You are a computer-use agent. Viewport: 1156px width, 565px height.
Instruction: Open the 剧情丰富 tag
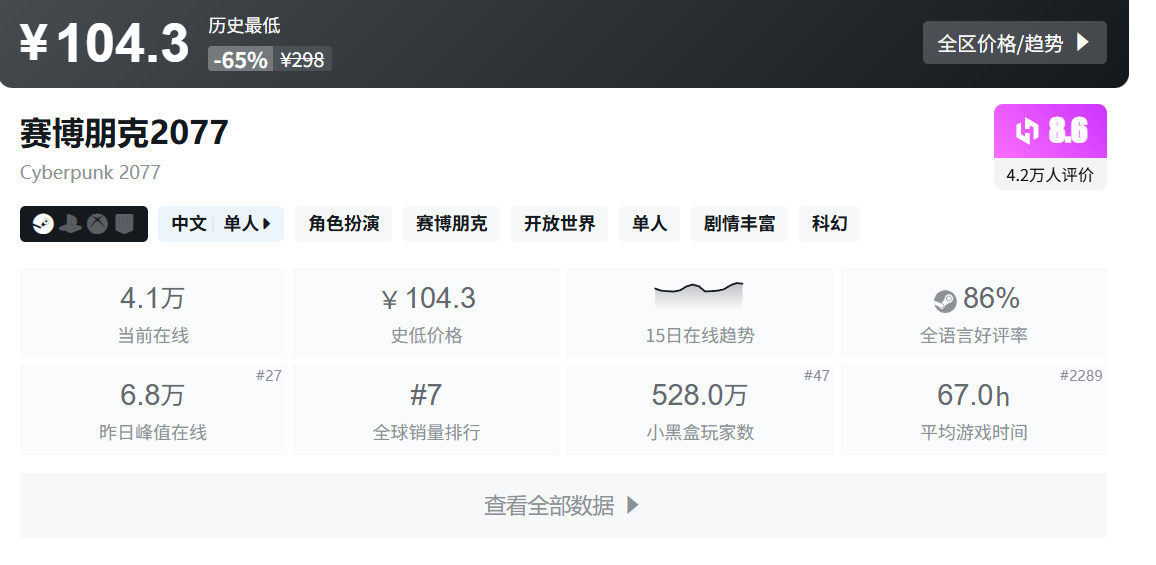coord(739,223)
